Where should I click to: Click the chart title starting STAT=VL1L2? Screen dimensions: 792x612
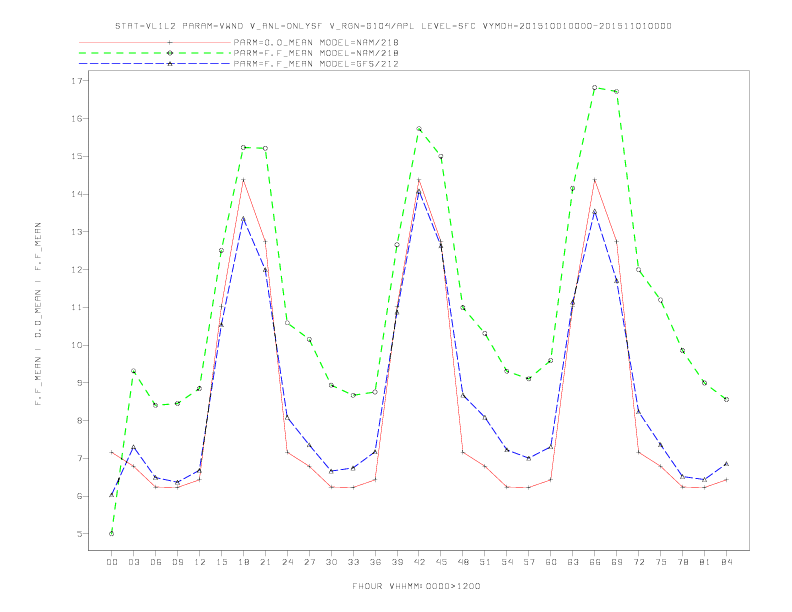tap(393, 26)
